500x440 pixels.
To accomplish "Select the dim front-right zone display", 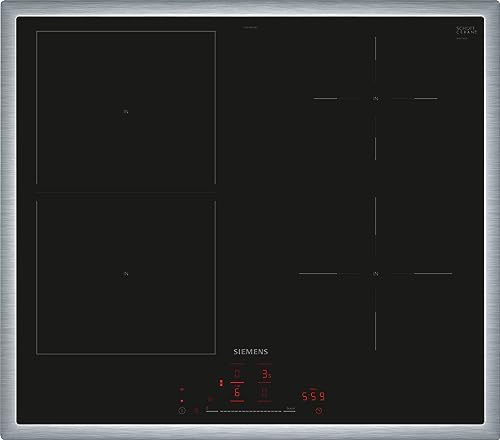I will 263,393.
